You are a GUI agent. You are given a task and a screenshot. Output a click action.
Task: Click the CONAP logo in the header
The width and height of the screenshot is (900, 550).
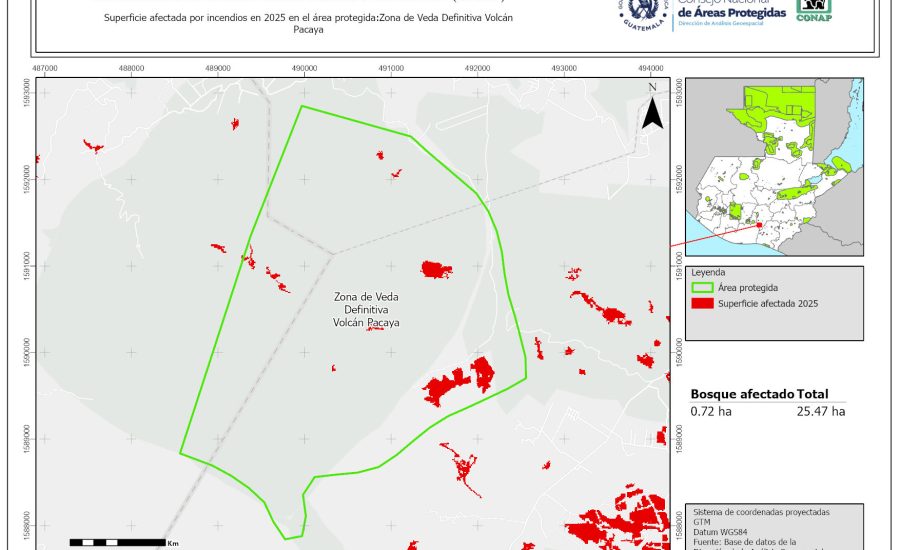pos(813,10)
